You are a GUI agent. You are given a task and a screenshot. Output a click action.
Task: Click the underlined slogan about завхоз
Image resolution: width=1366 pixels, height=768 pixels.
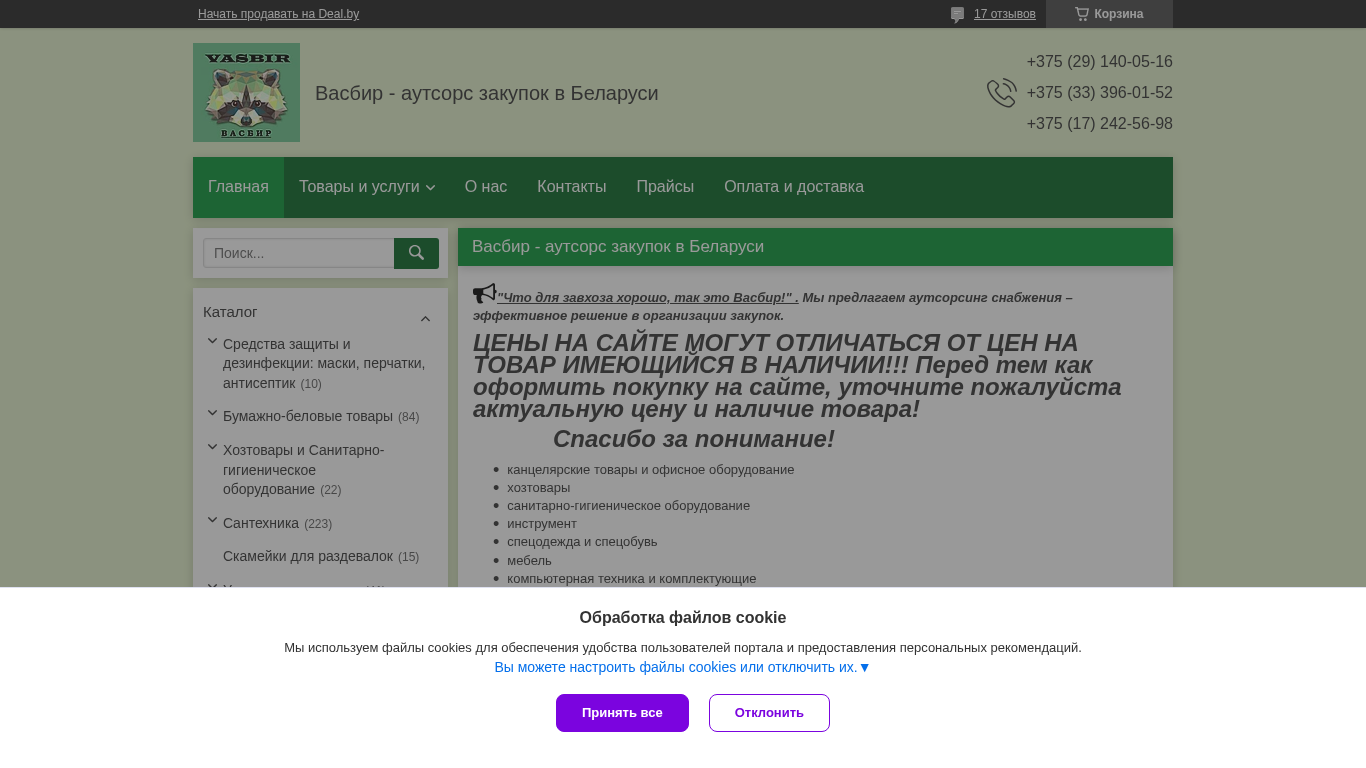coord(647,297)
